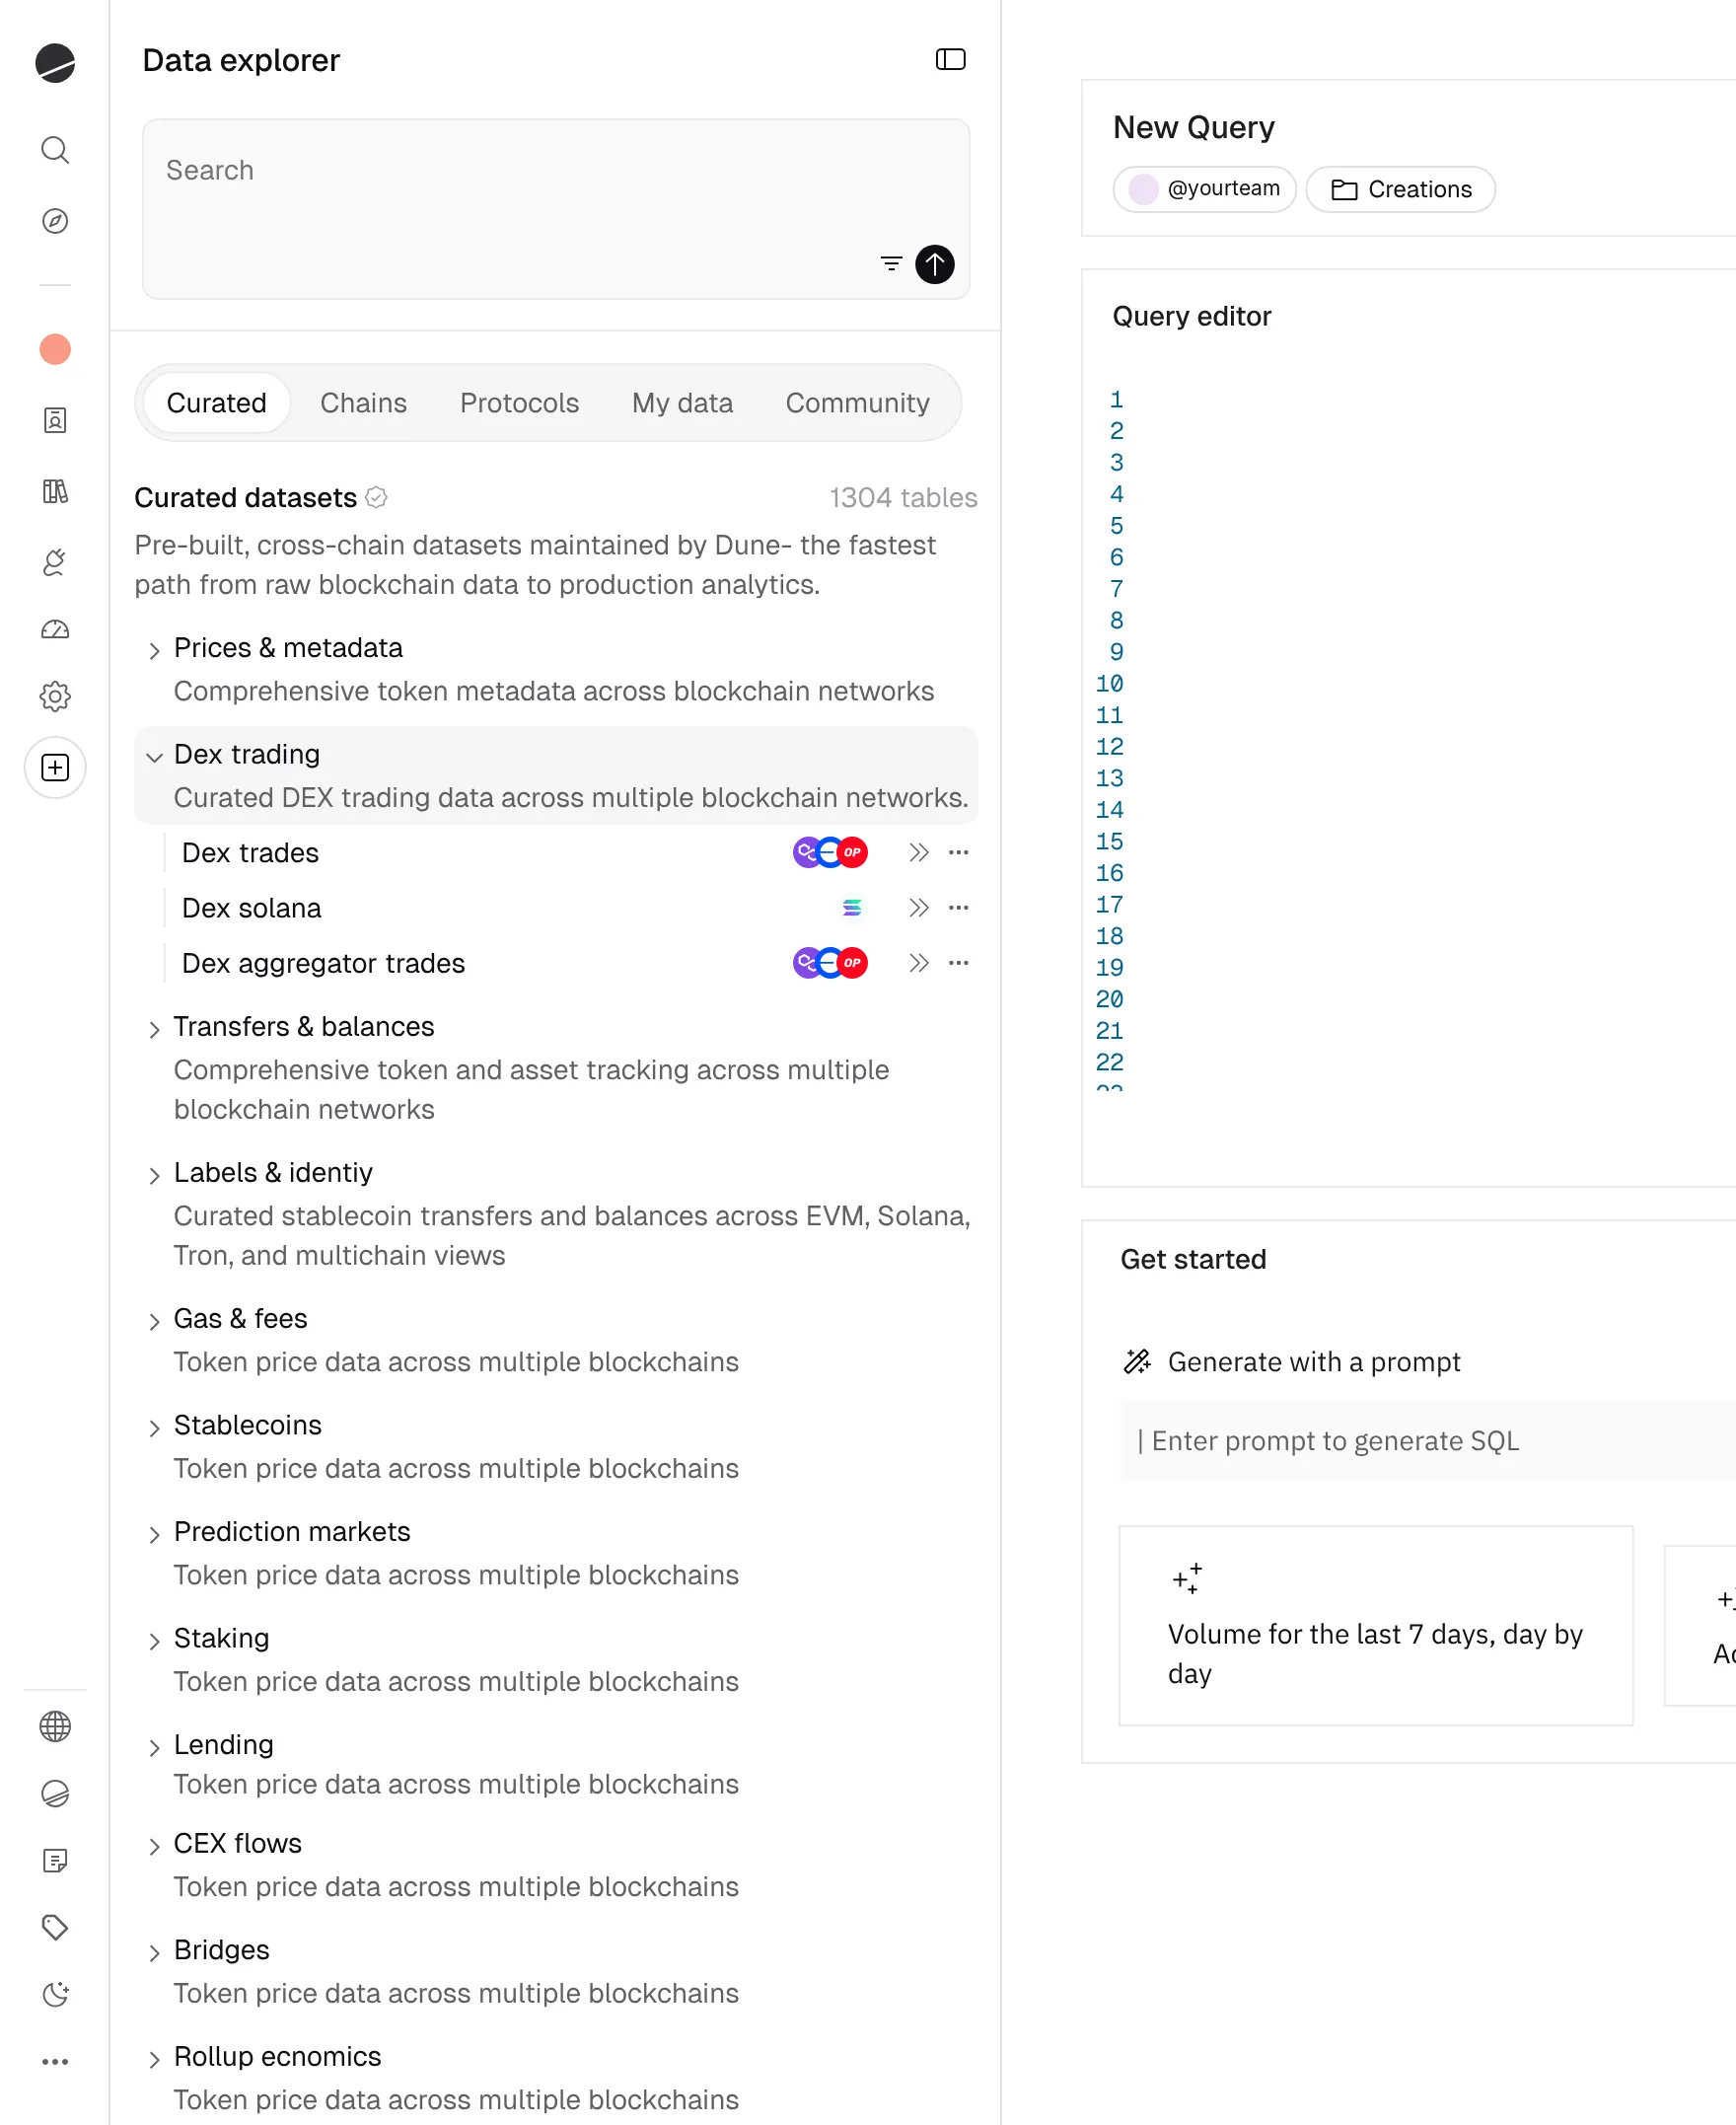
Task: Open the search icon in sidebar
Action: (55, 150)
